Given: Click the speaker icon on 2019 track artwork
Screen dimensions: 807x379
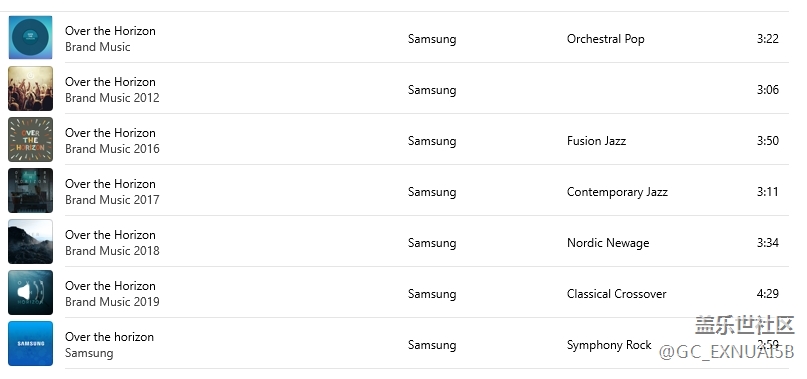Looking at the screenshot, I should tap(24, 292).
